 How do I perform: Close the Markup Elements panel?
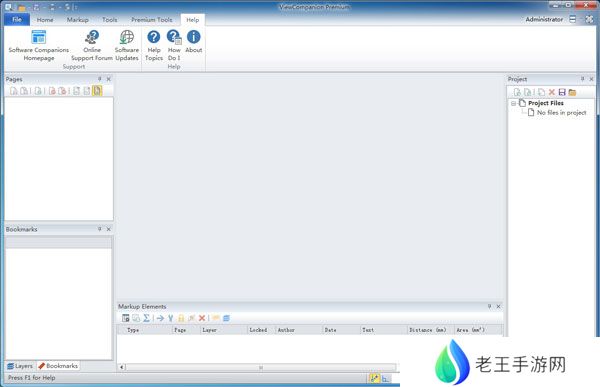(x=499, y=306)
